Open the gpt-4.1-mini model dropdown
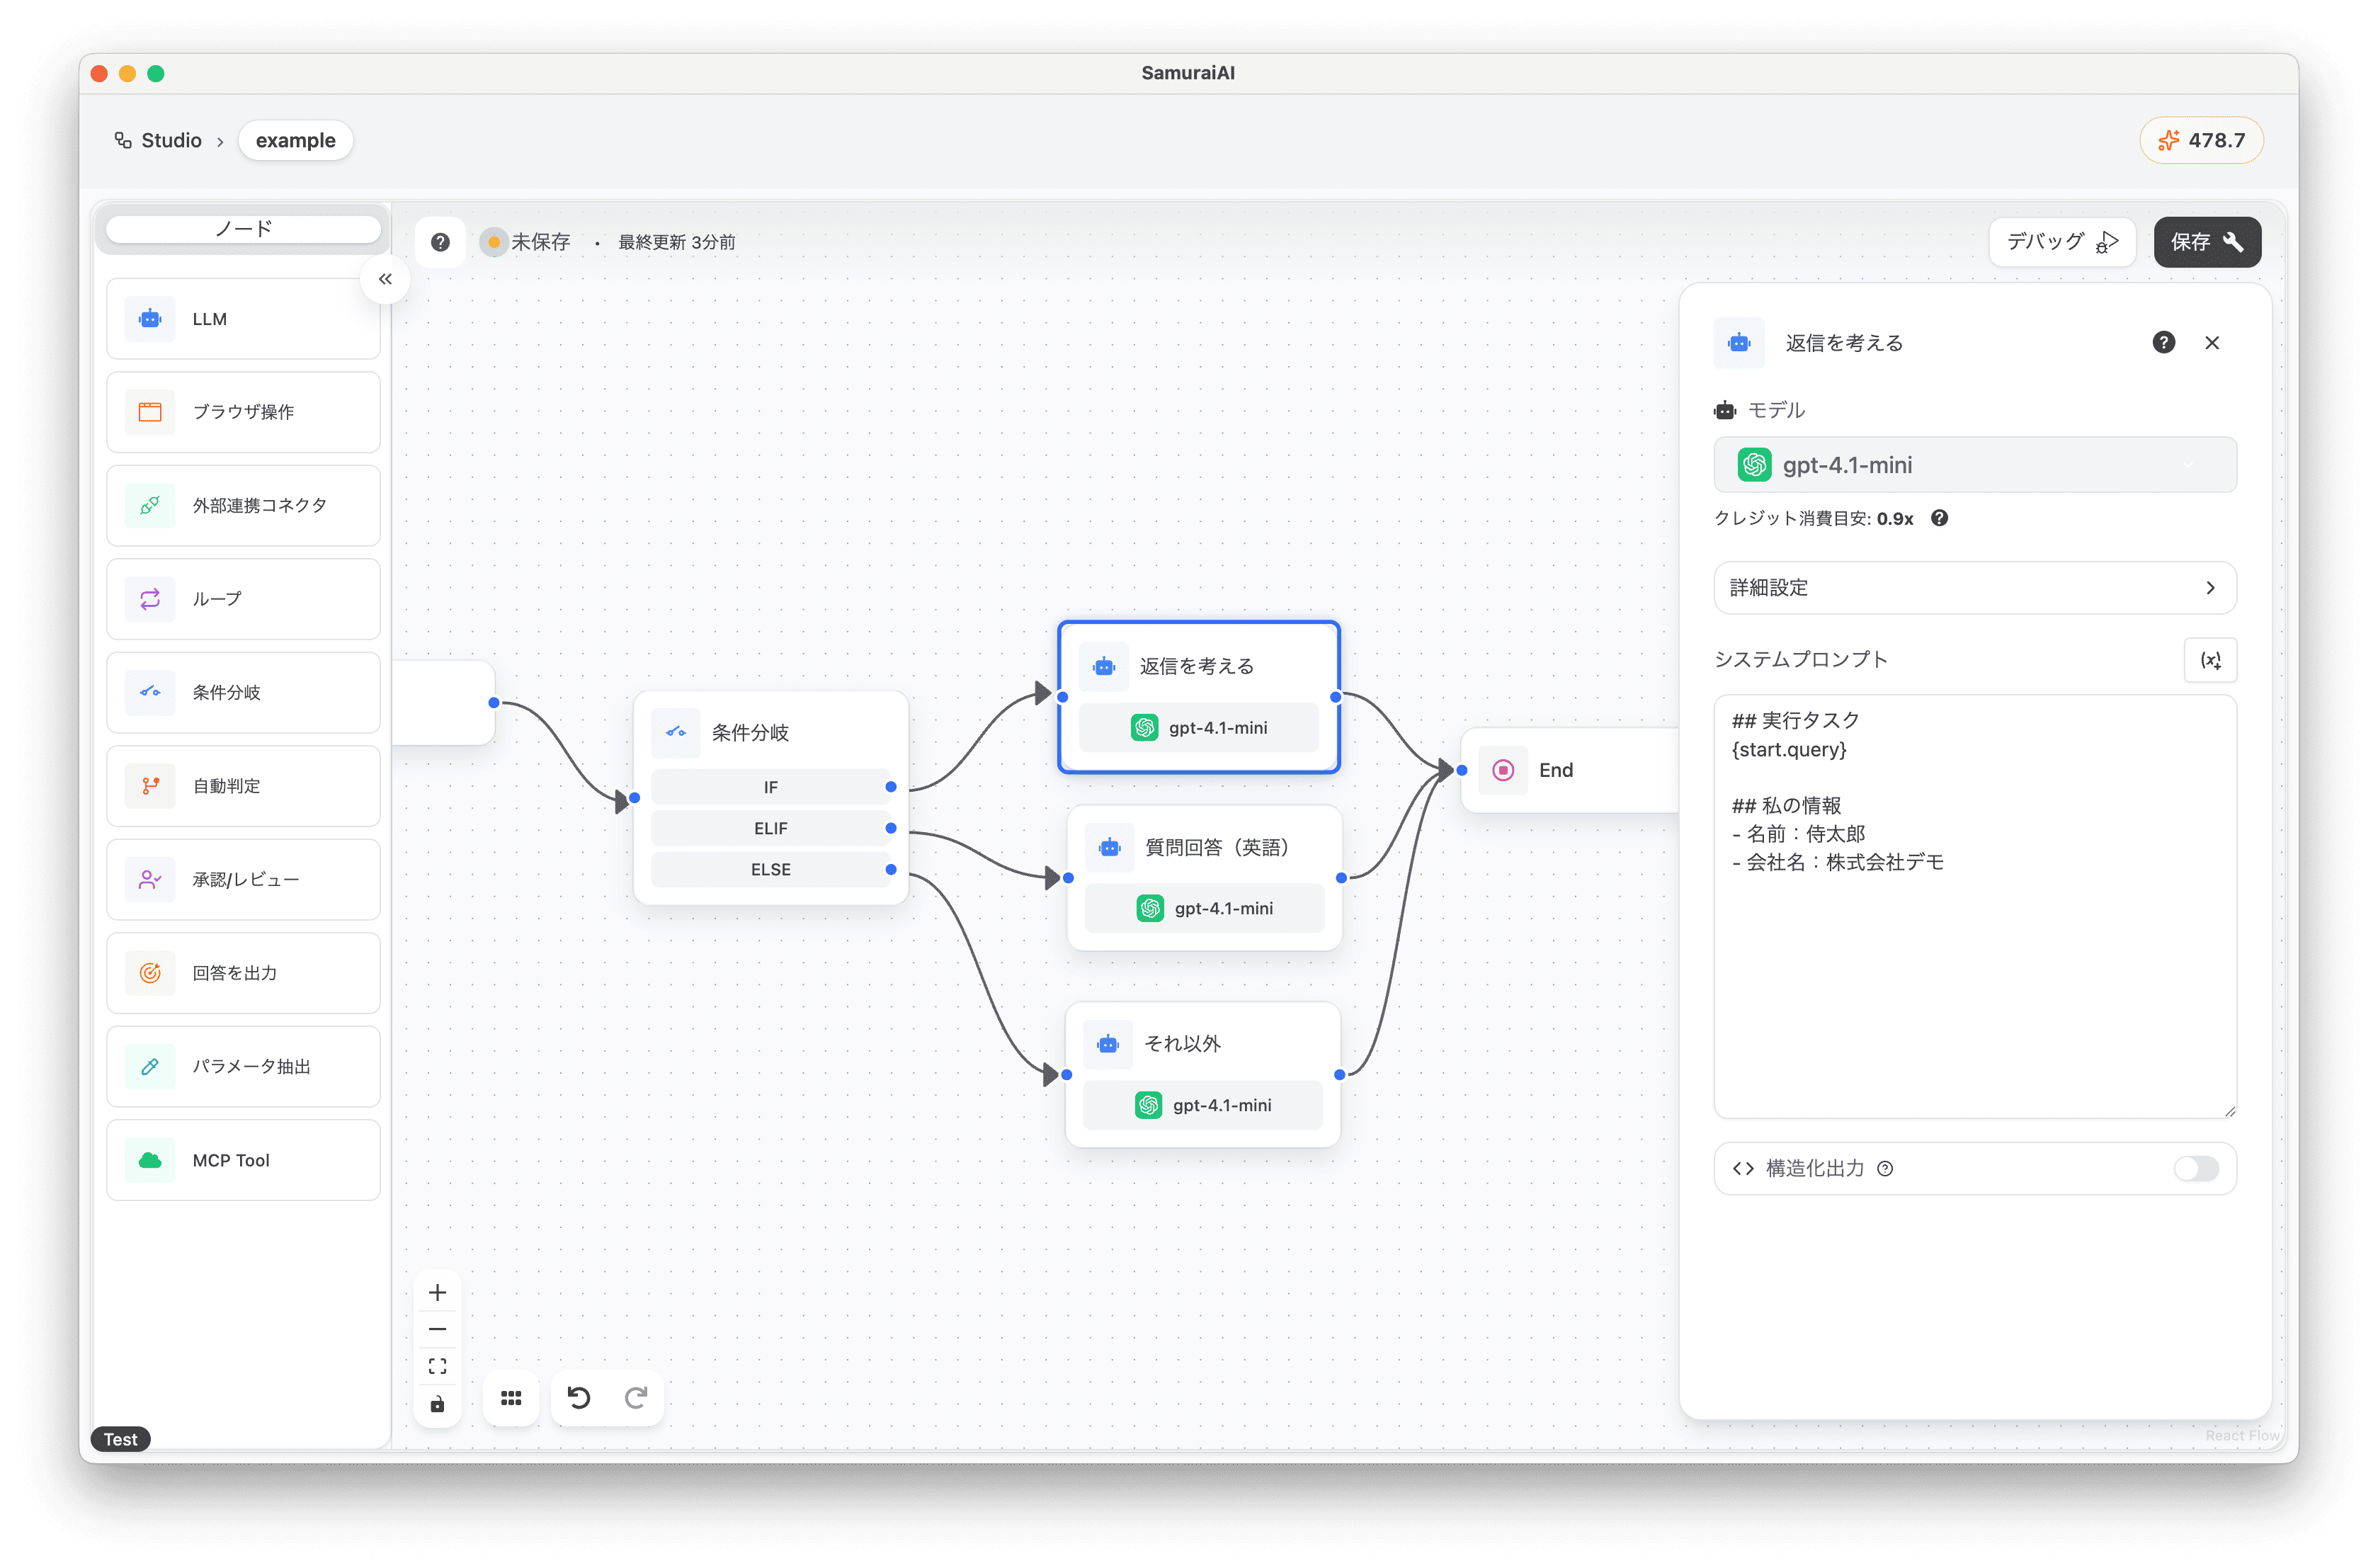Screen dimensions: 2378x1568 click(1974, 465)
